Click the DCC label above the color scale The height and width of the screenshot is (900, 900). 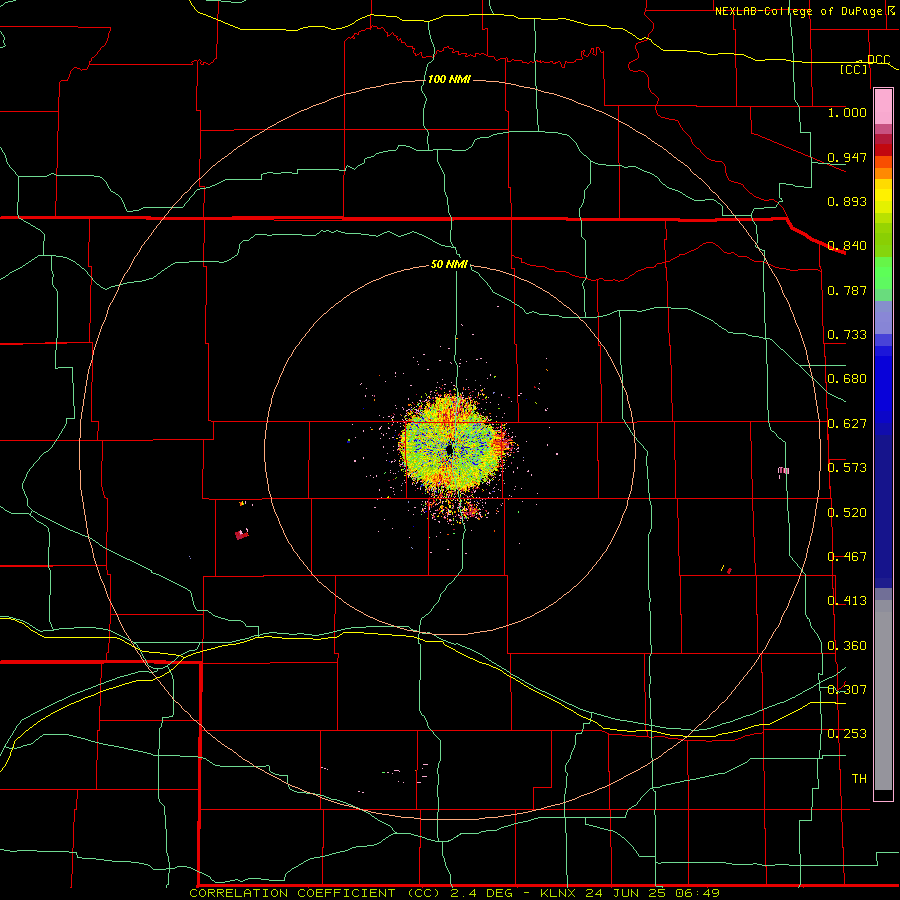pyautogui.click(x=878, y=60)
